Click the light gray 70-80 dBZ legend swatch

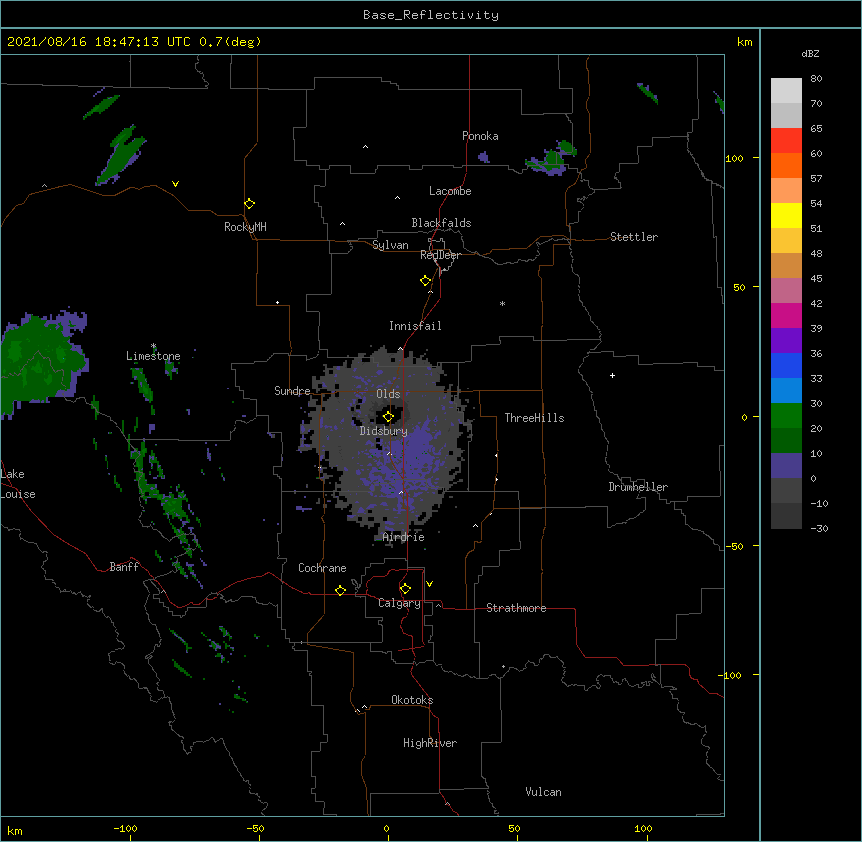(786, 91)
